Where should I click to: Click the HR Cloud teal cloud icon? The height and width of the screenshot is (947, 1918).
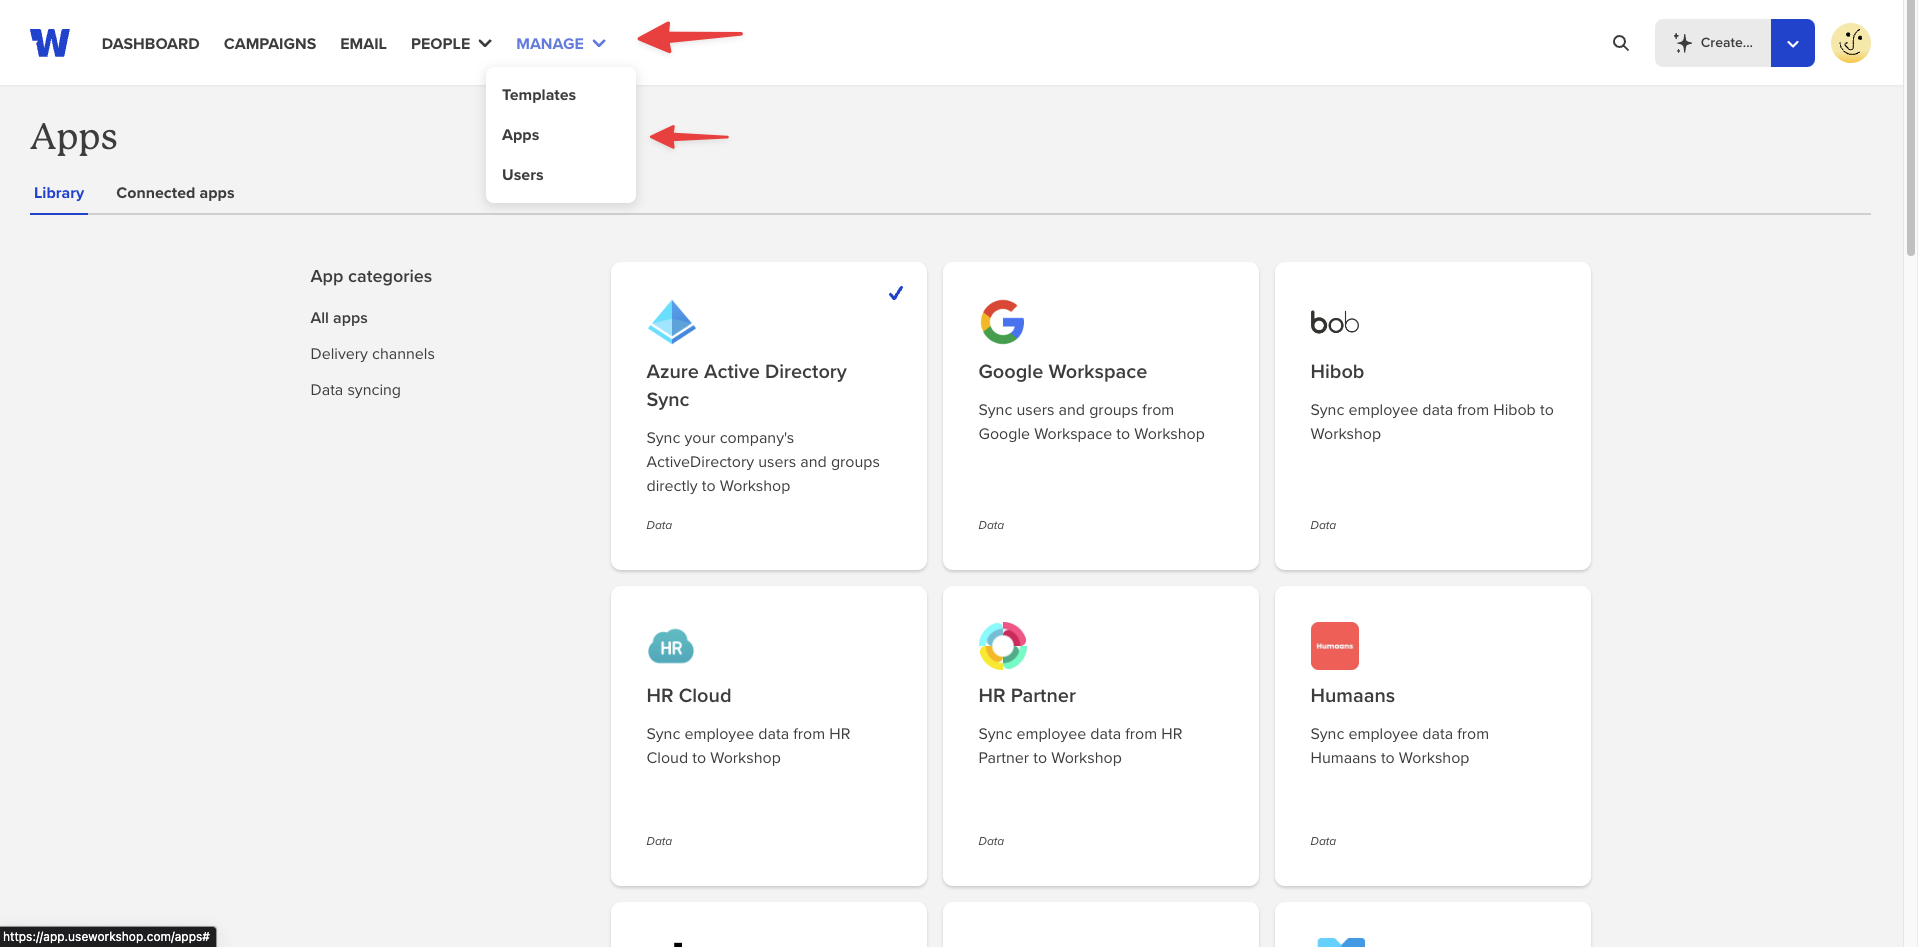tap(671, 647)
